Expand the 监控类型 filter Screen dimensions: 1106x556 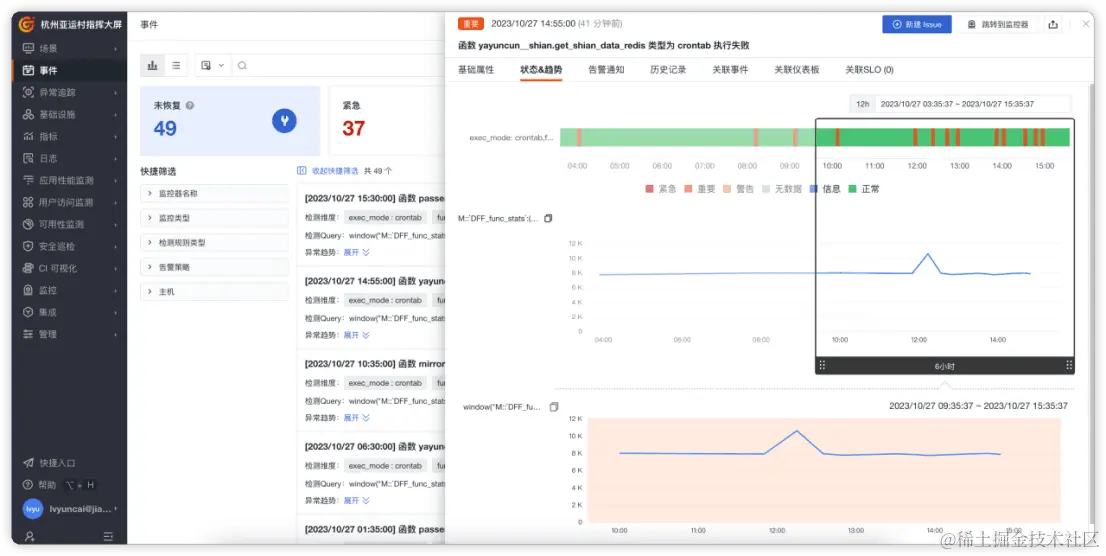[x=214, y=218]
